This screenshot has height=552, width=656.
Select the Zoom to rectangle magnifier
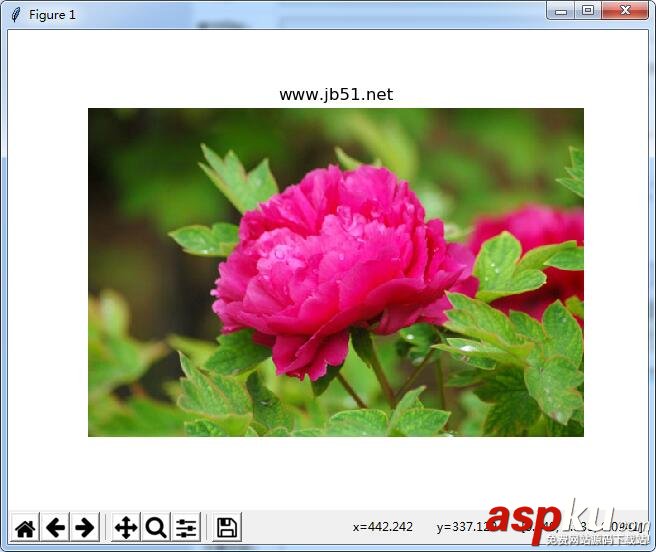[156, 527]
